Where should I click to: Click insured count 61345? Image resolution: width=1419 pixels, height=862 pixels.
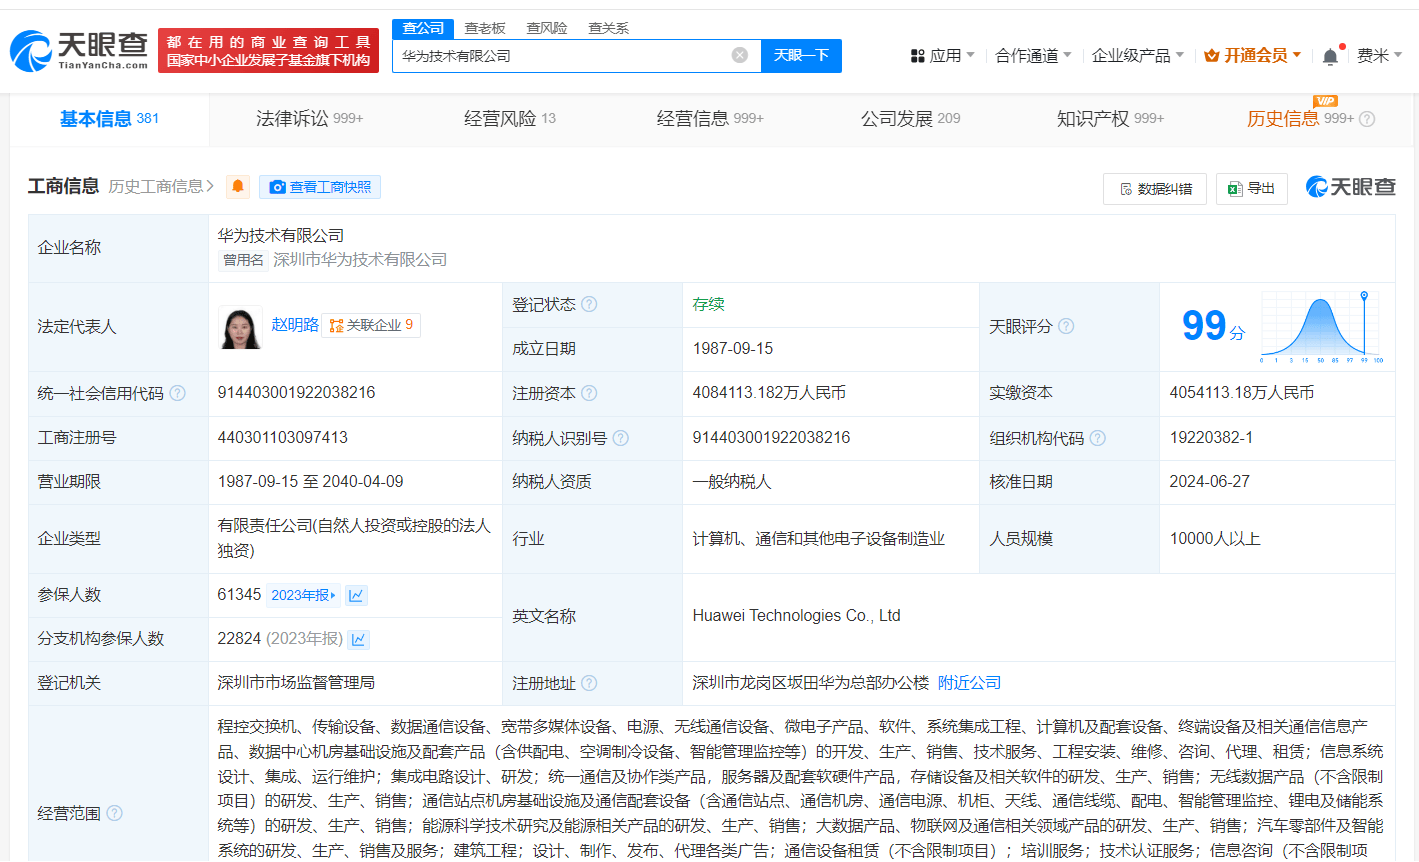239,595
